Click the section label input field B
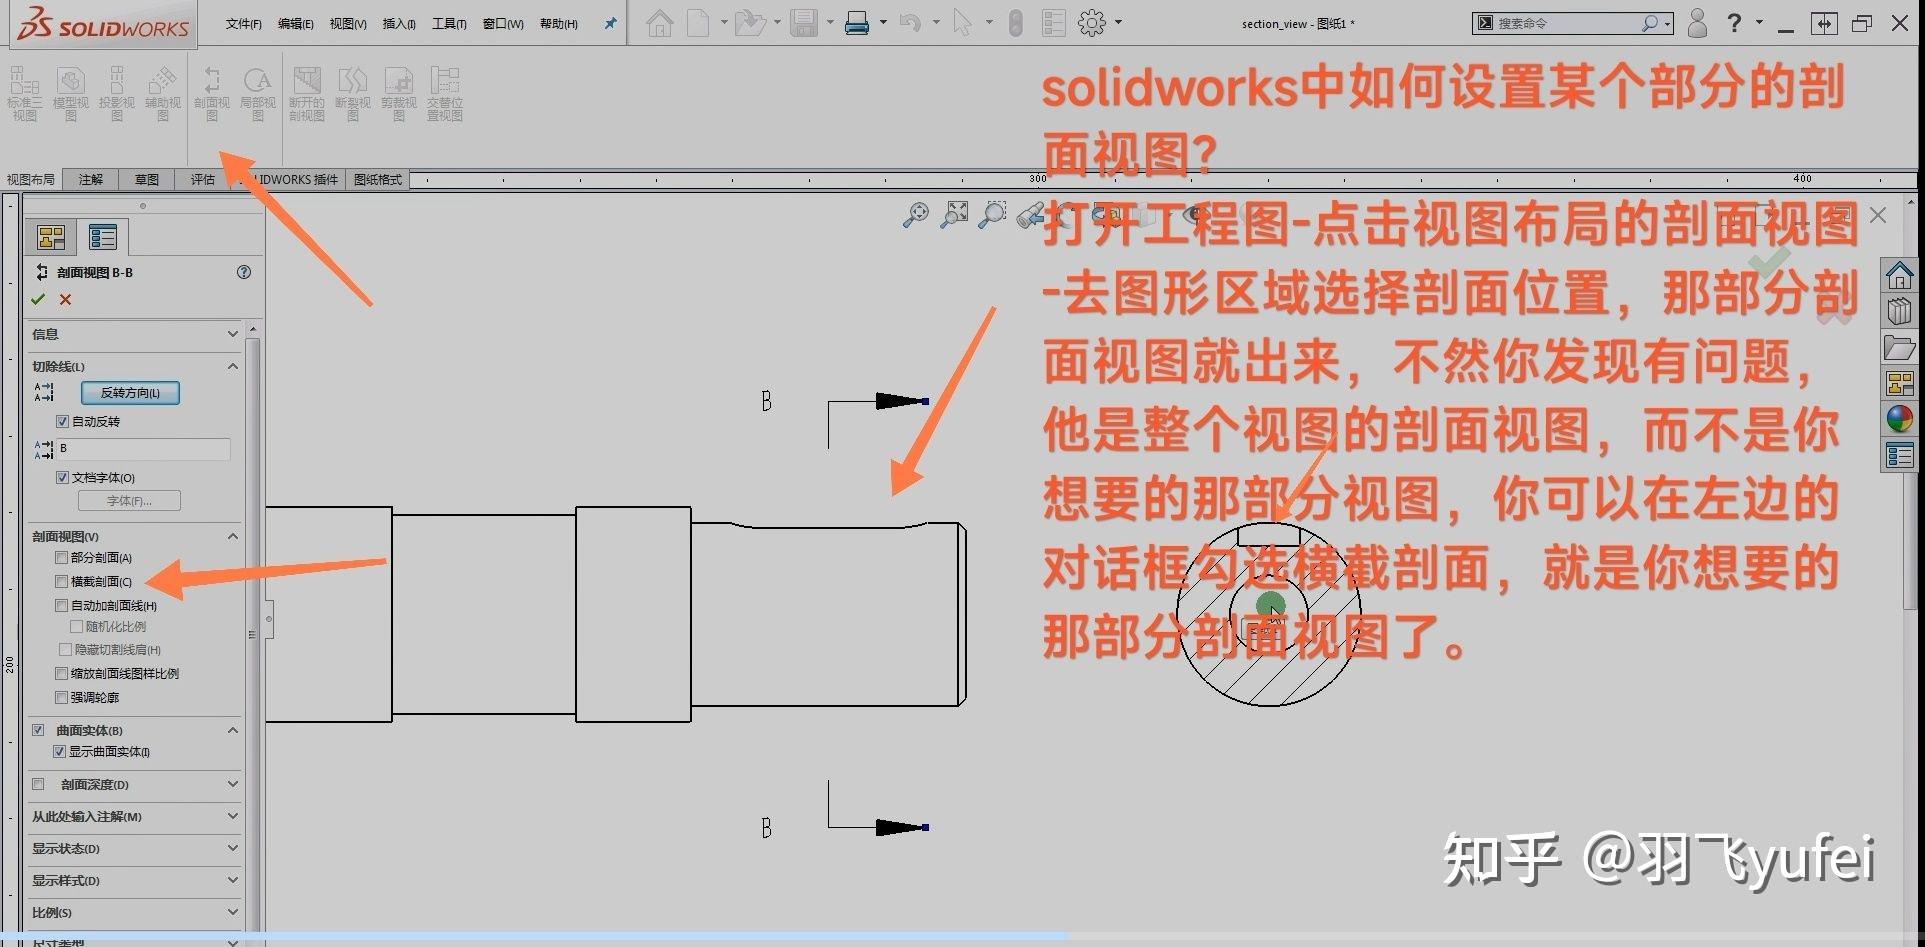Image resolution: width=1925 pixels, height=947 pixels. pyautogui.click(x=143, y=449)
